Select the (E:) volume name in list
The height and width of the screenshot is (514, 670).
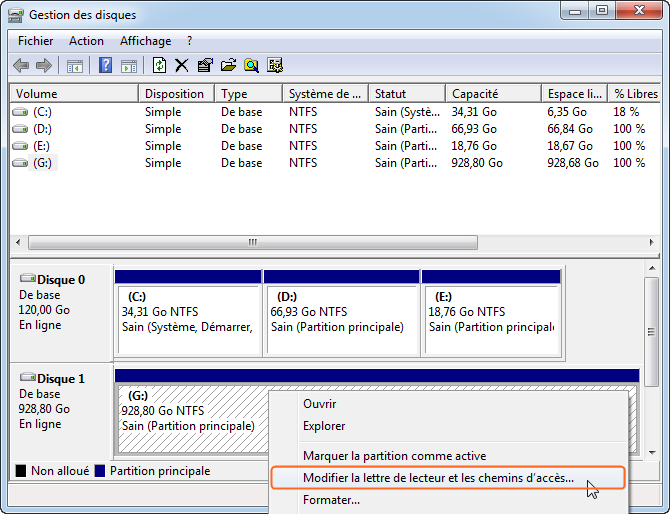pos(41,146)
